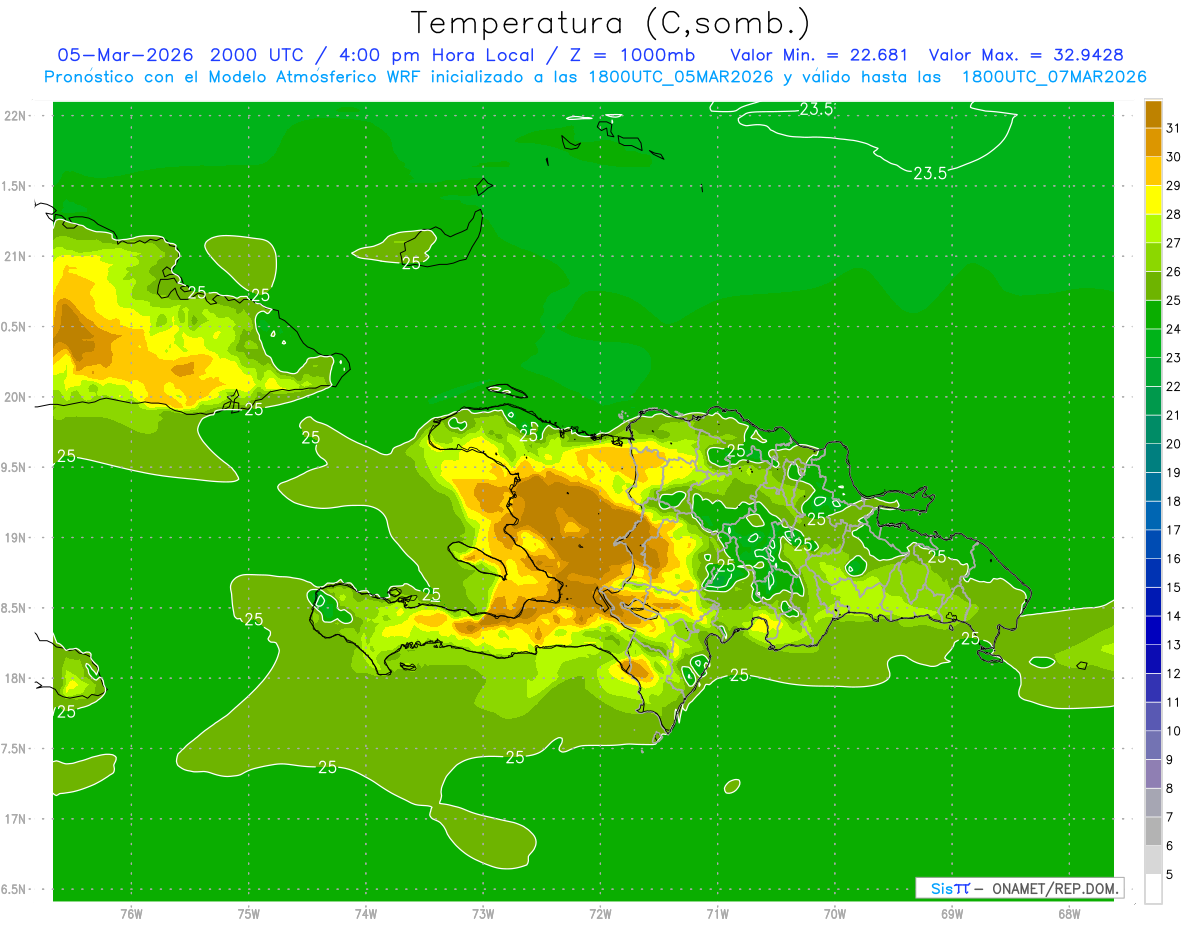Click legend swatch between 12 and 13
Screen dimensions: 1200x927
pyautogui.click(x=1153, y=659)
